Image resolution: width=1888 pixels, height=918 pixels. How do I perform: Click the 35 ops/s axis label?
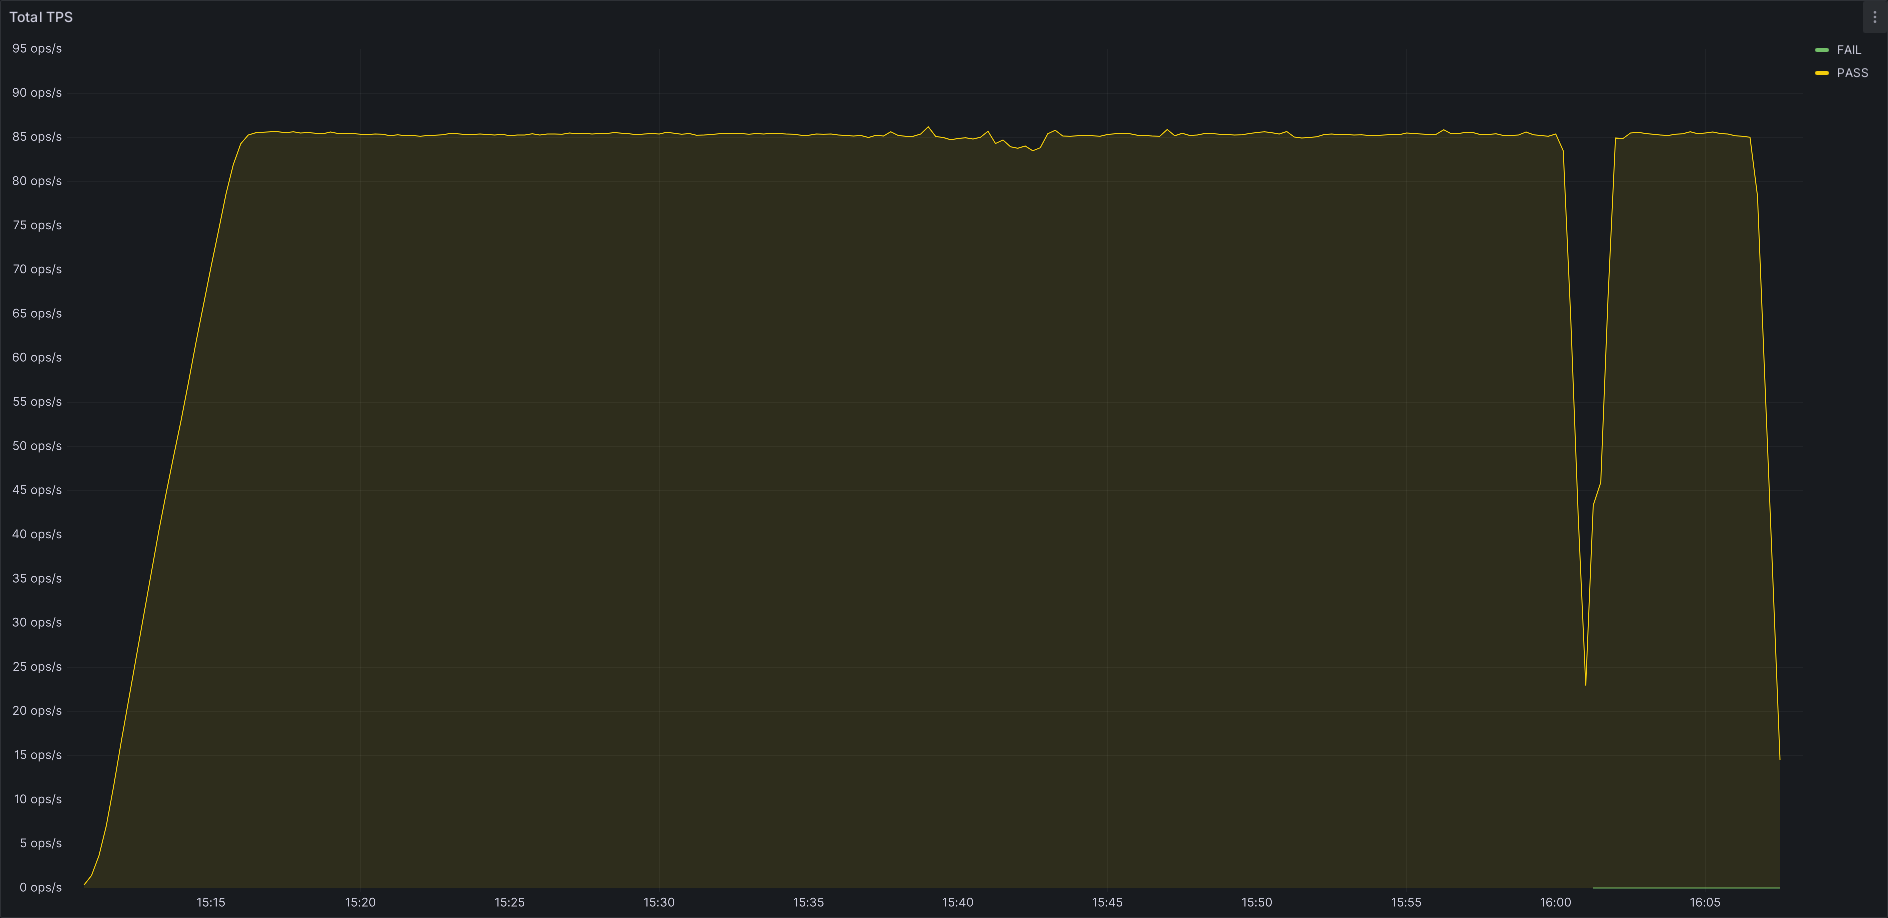(x=37, y=578)
